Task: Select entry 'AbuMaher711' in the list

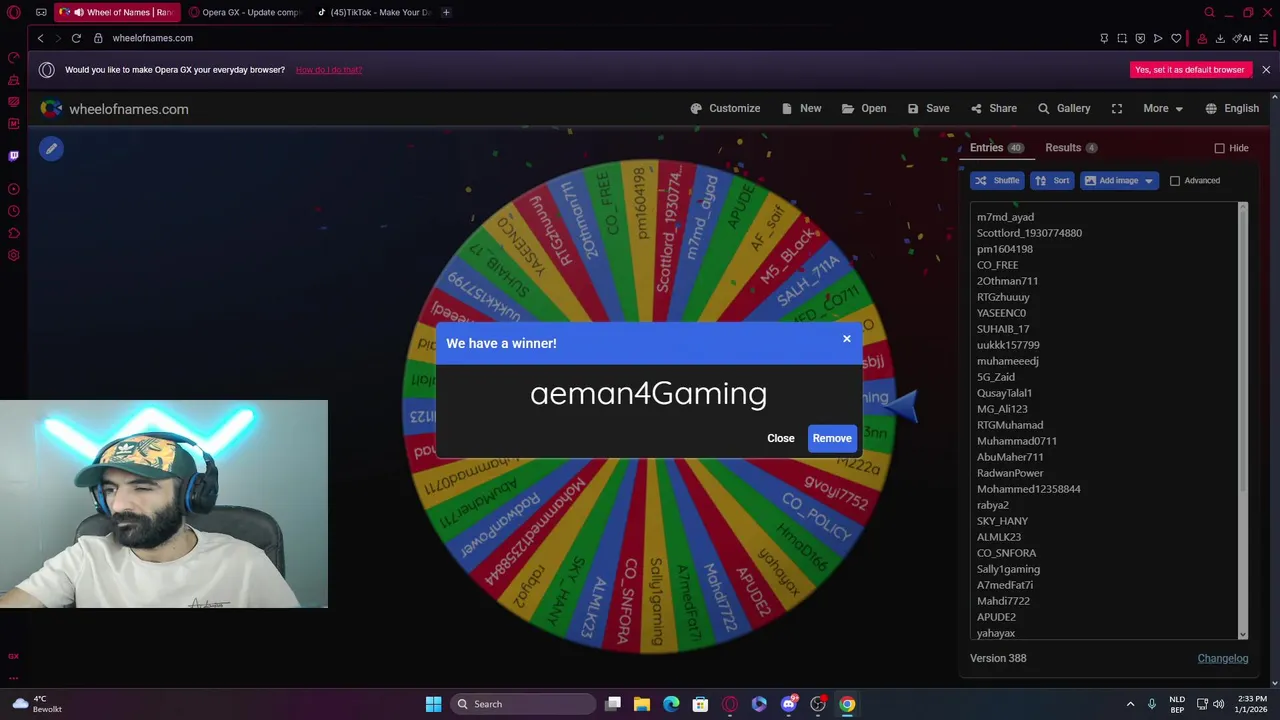Action: pos(1009,457)
